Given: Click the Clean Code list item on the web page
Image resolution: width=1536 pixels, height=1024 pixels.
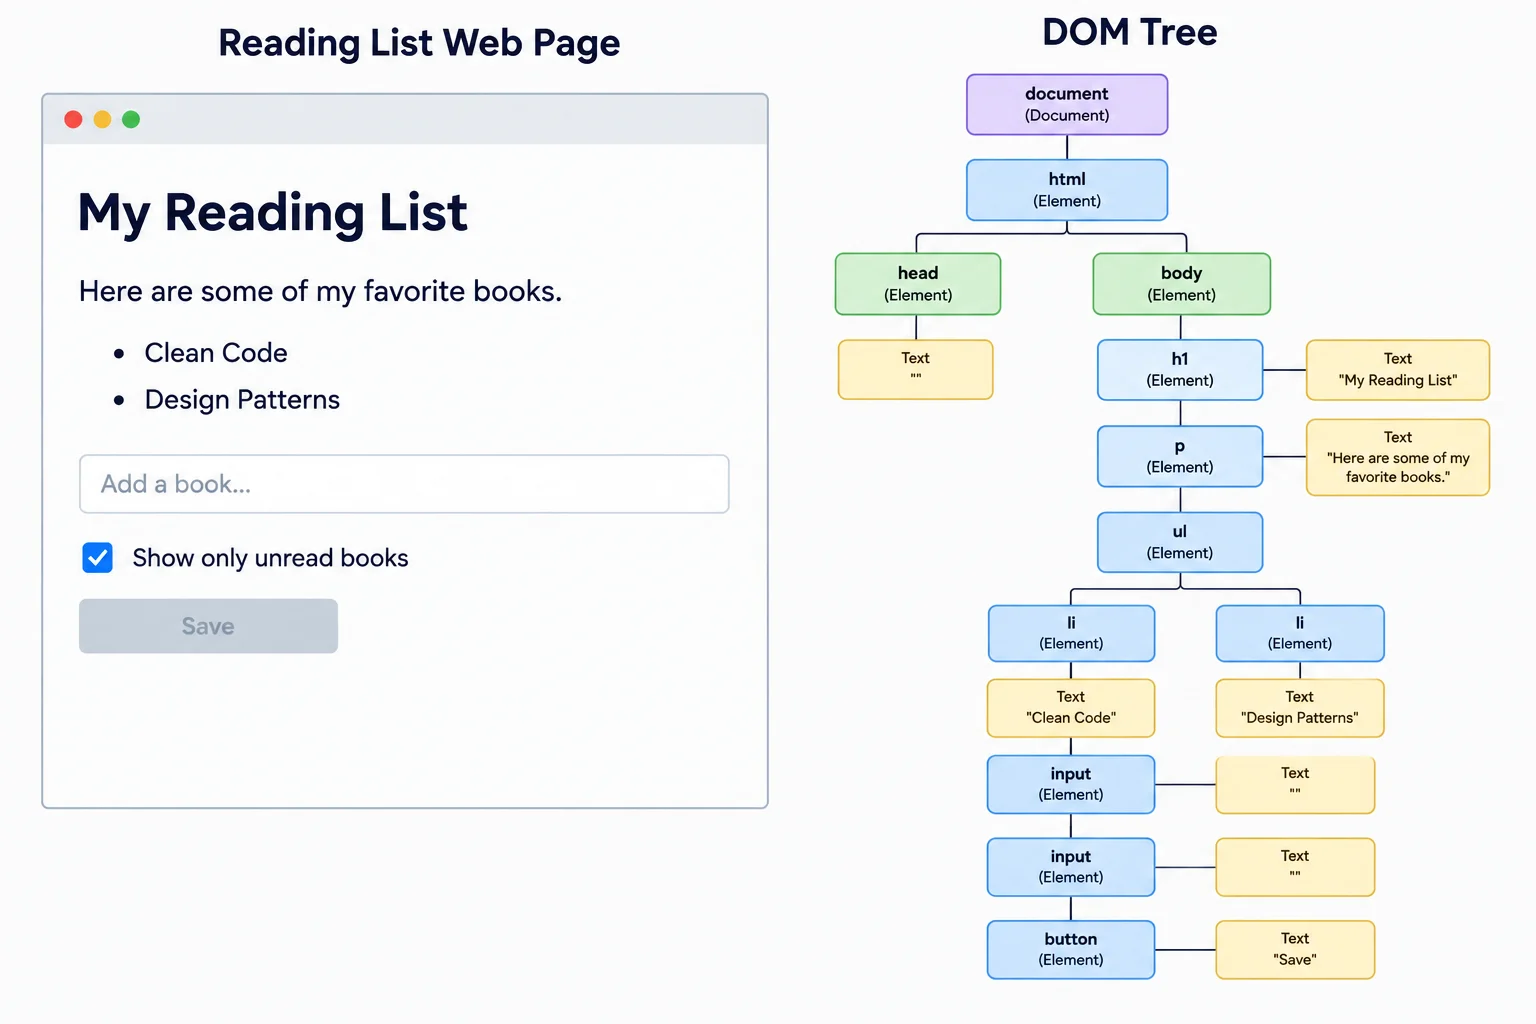Looking at the screenshot, I should tap(216, 353).
